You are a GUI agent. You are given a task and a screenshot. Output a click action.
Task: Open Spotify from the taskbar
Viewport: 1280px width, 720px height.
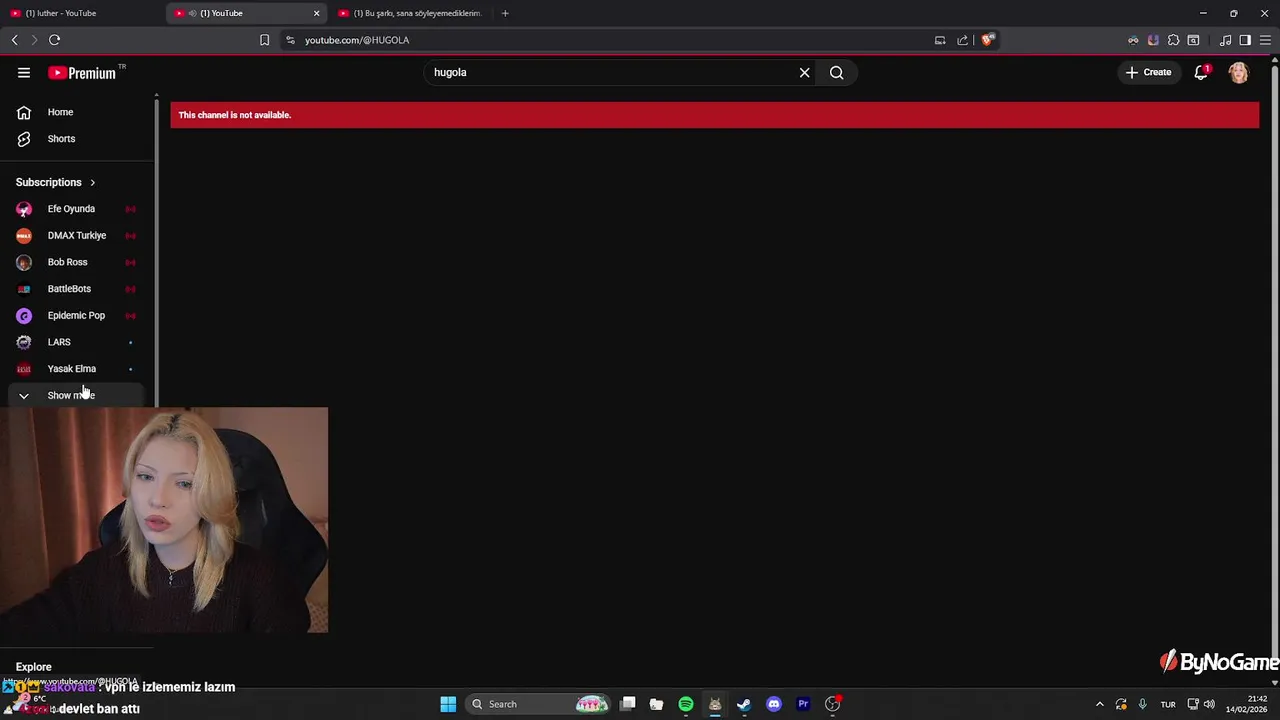(686, 704)
